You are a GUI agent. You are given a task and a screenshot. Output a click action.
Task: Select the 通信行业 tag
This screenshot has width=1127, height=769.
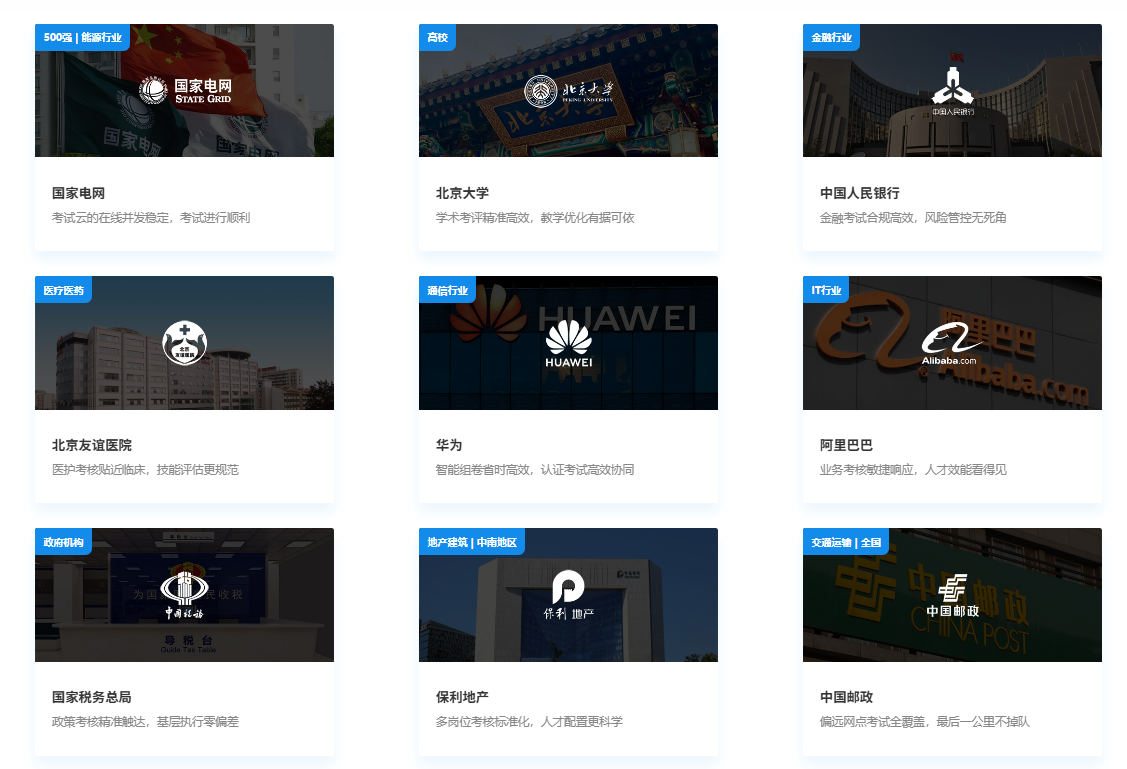tap(447, 290)
